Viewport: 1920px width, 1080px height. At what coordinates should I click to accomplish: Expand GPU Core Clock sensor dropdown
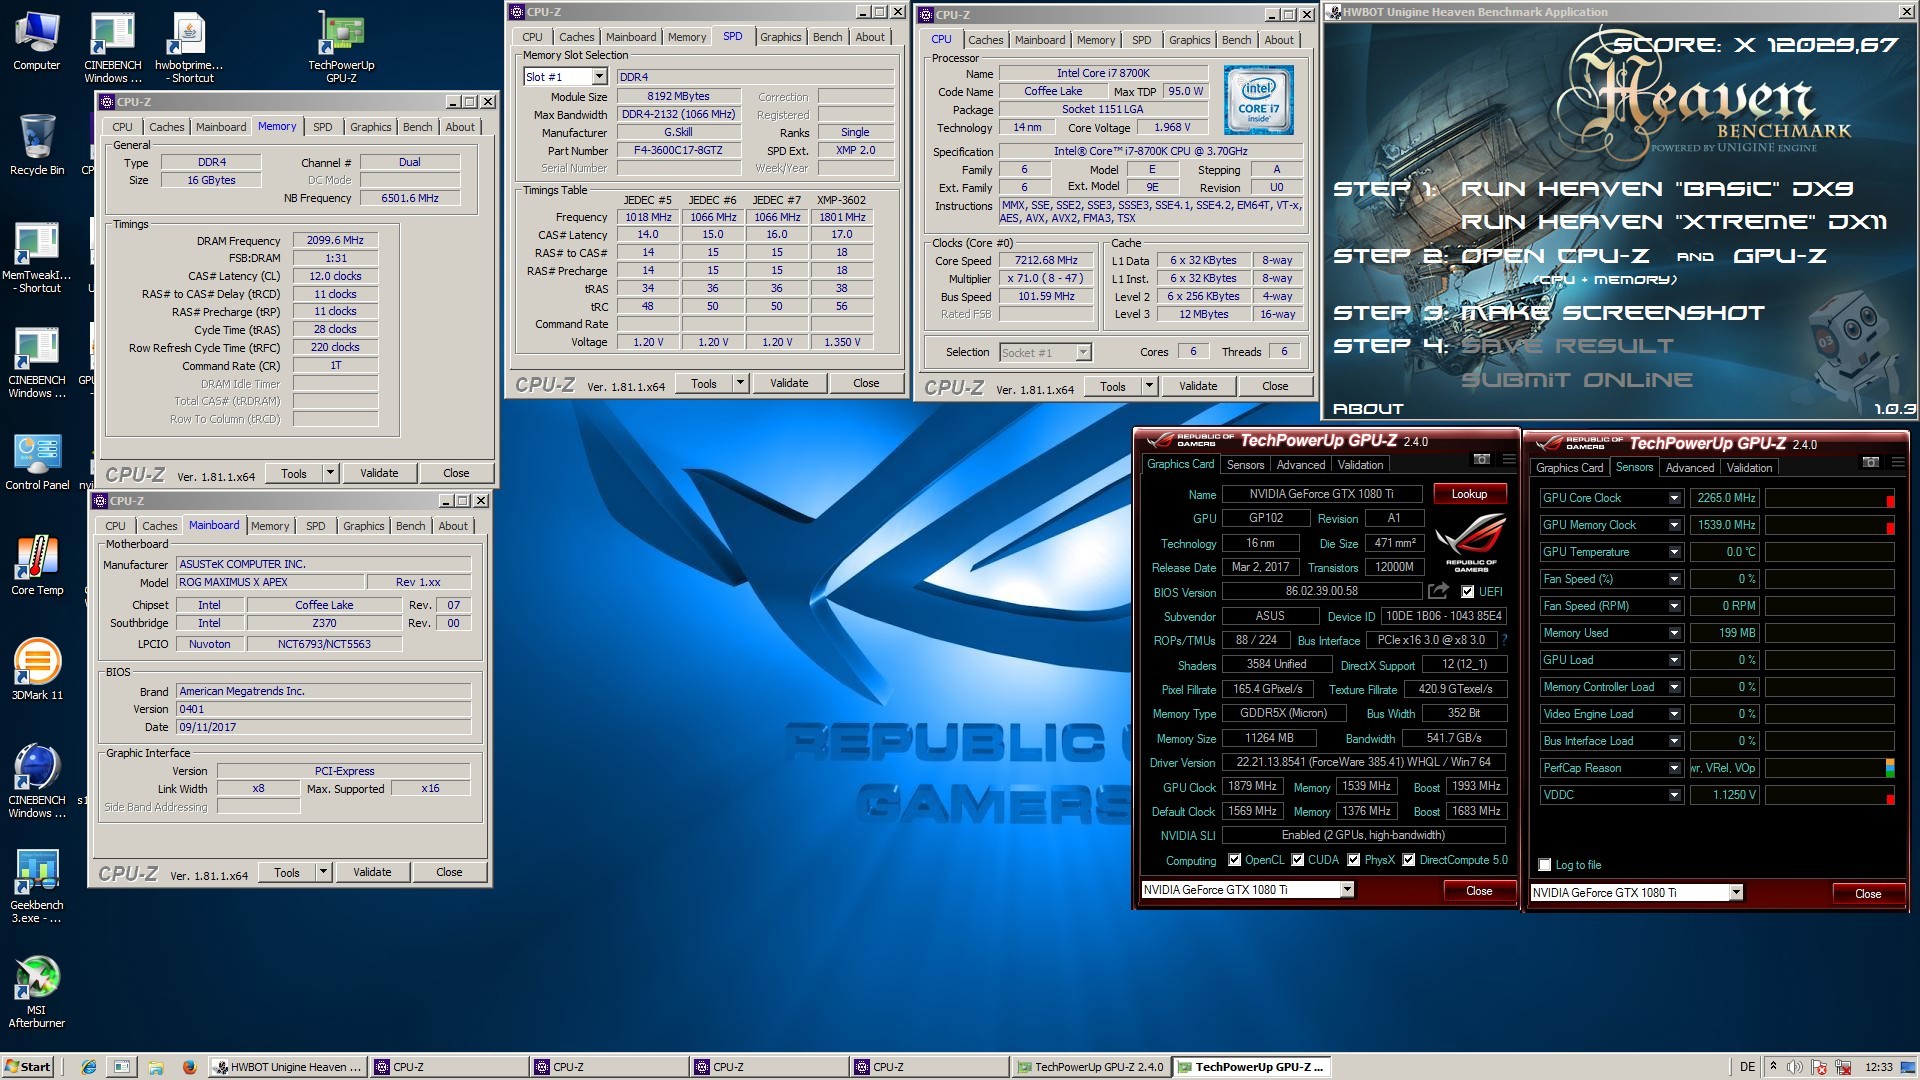tap(1674, 498)
